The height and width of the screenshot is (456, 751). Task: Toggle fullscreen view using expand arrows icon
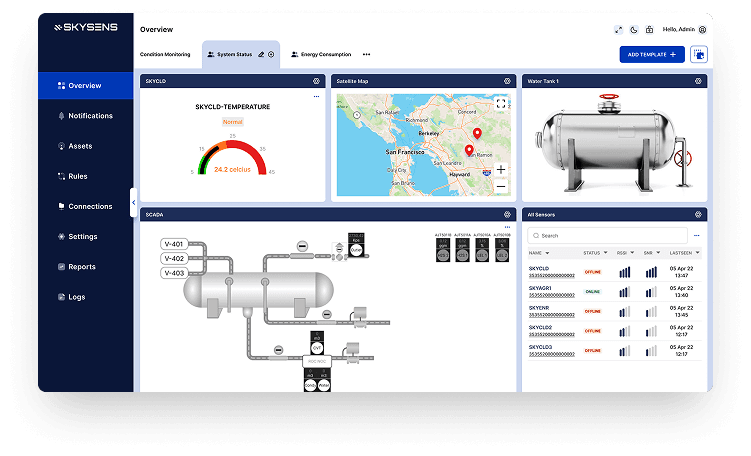617,30
